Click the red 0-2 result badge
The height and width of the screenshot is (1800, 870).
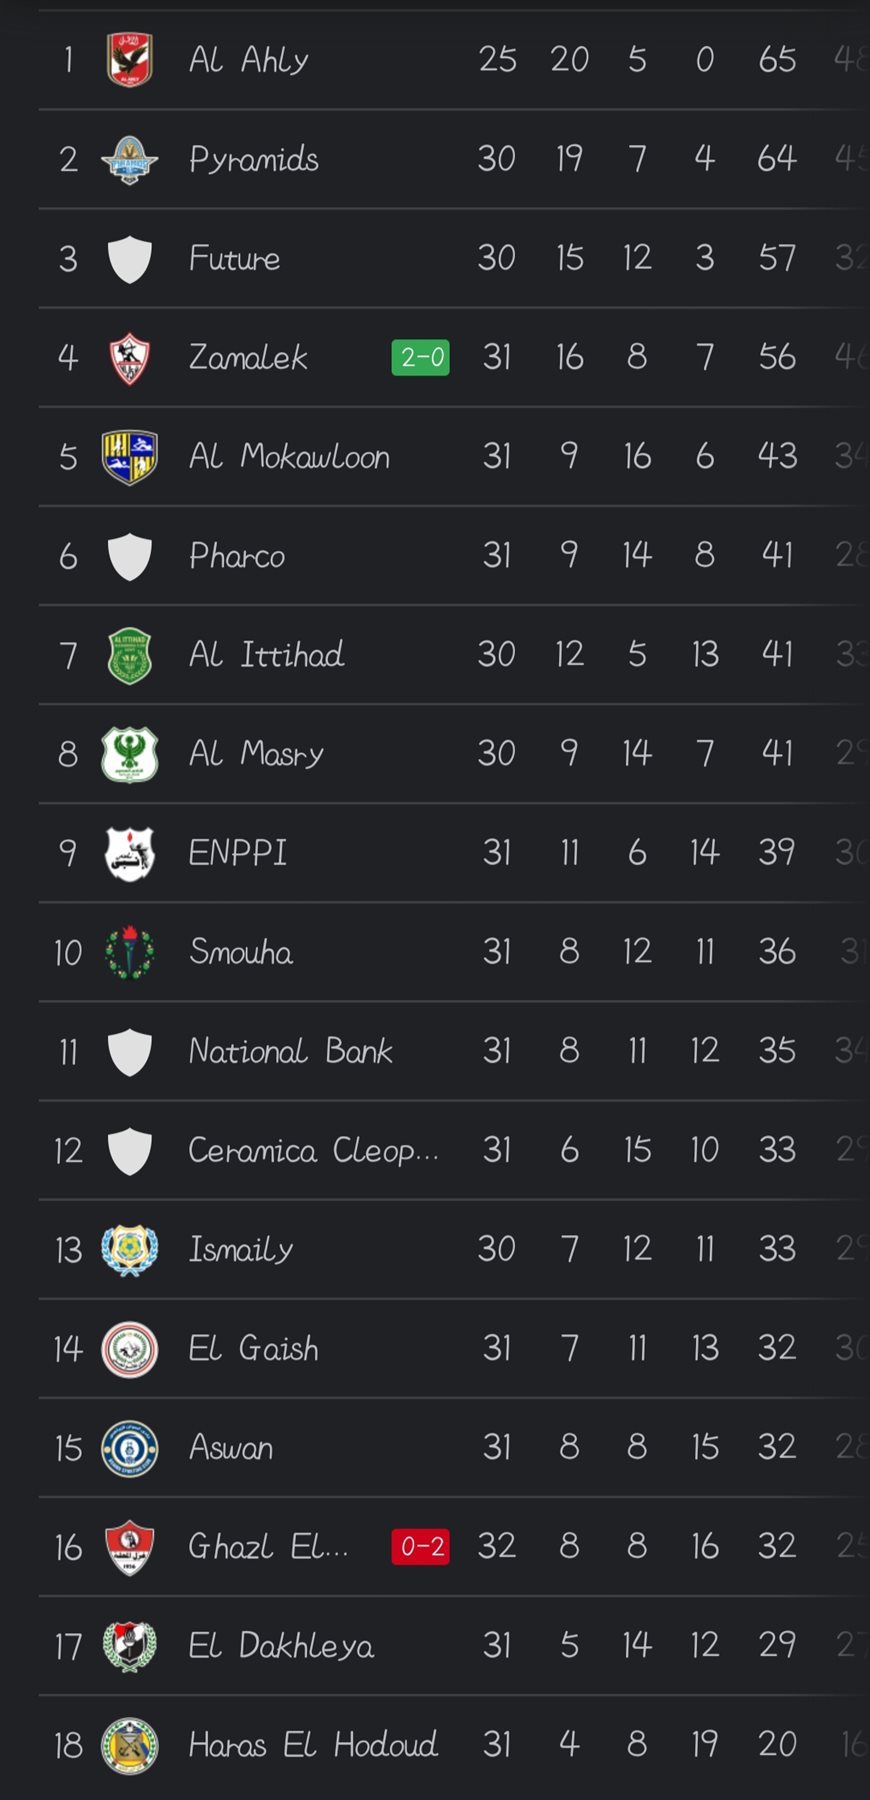pos(420,1547)
